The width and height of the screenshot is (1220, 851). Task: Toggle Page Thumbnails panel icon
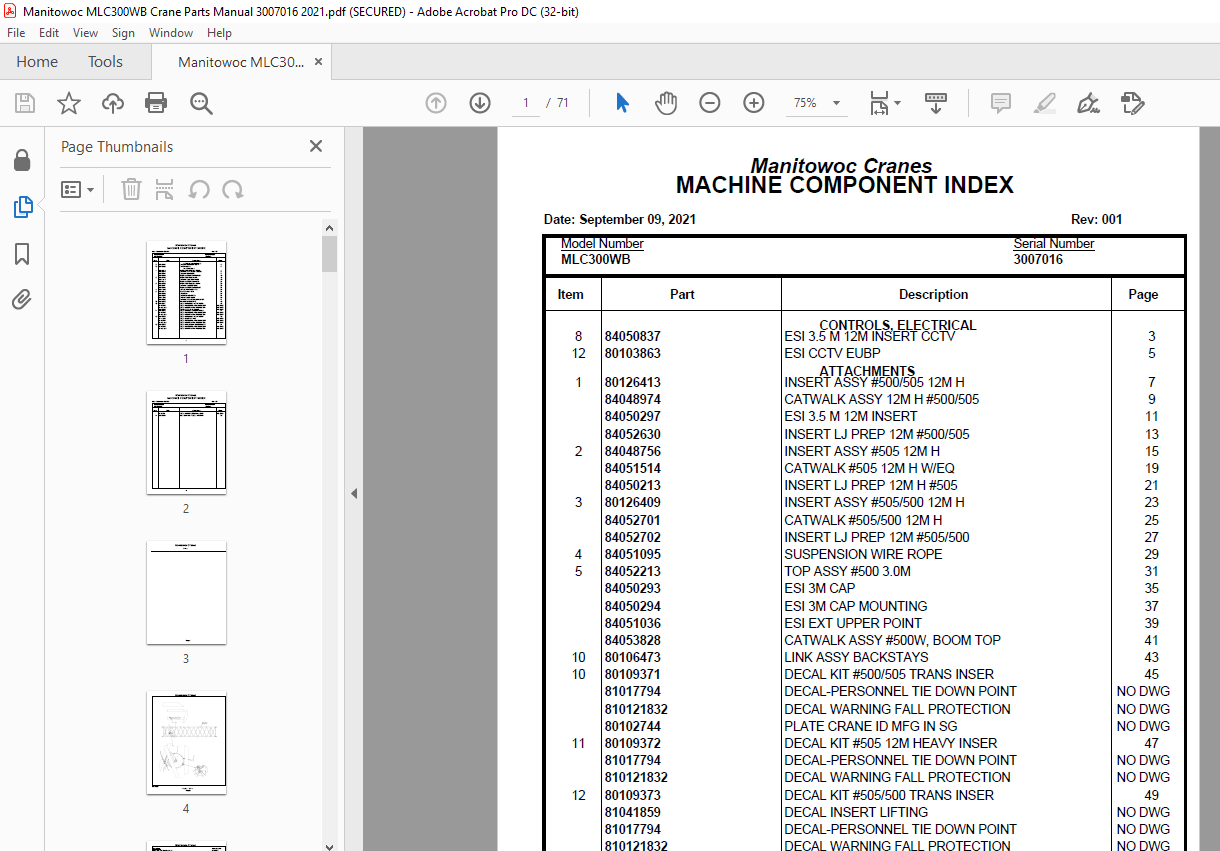[22, 207]
